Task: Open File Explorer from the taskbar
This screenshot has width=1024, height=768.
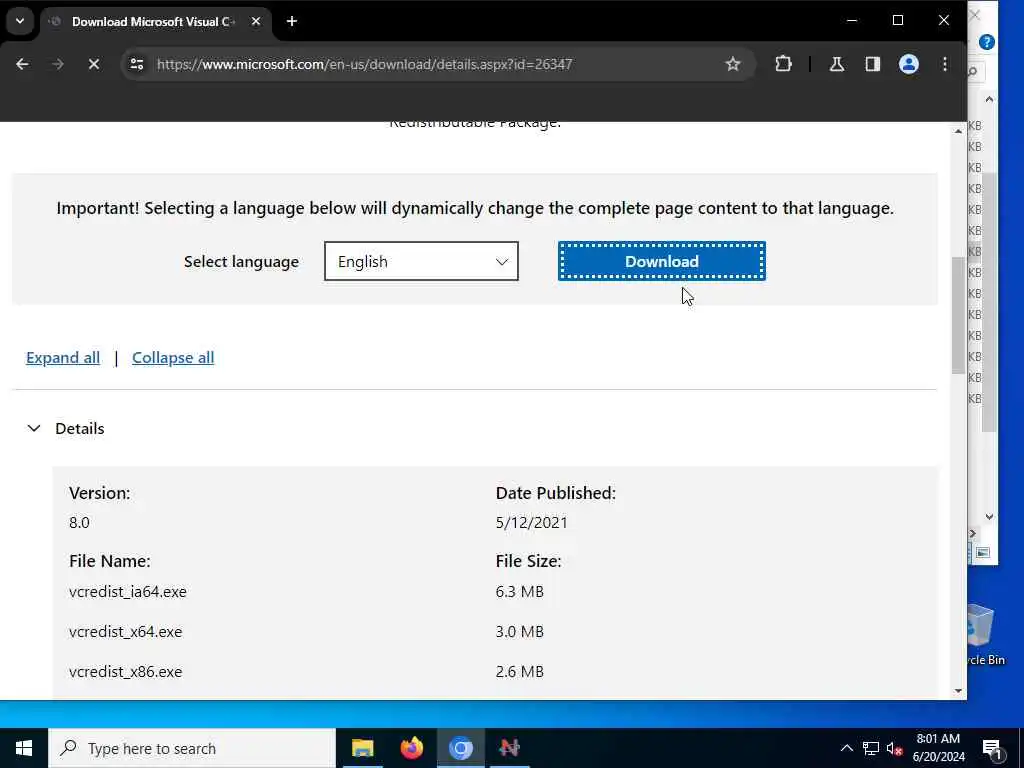Action: coord(362,748)
